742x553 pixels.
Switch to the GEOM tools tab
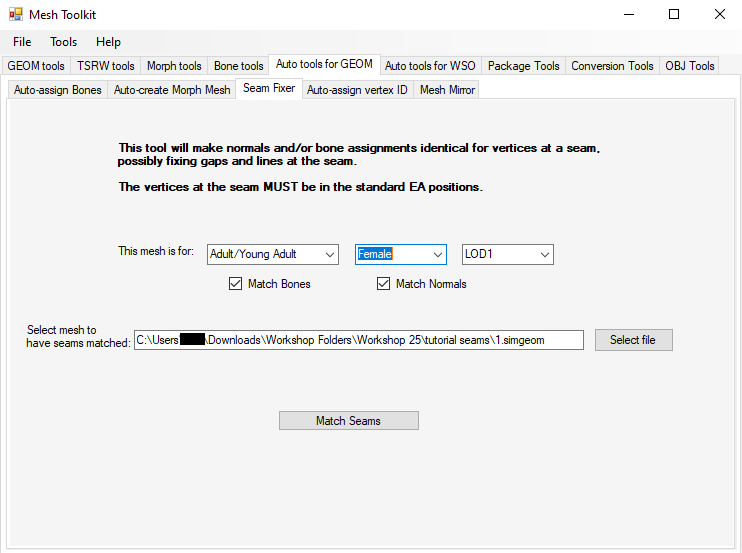point(36,66)
